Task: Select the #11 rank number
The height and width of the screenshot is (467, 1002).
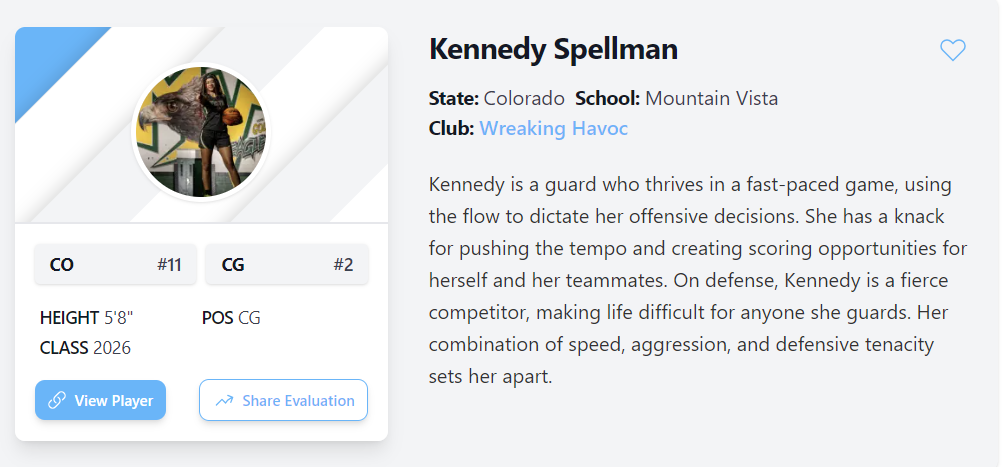Action: 169,264
